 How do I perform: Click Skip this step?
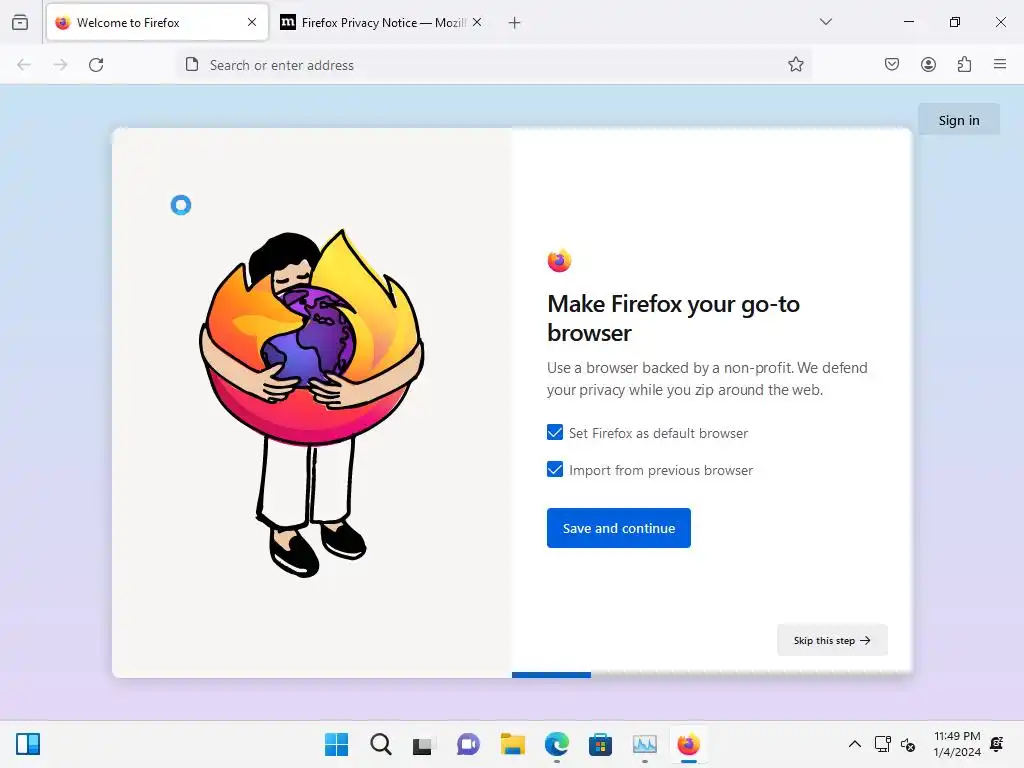click(832, 640)
